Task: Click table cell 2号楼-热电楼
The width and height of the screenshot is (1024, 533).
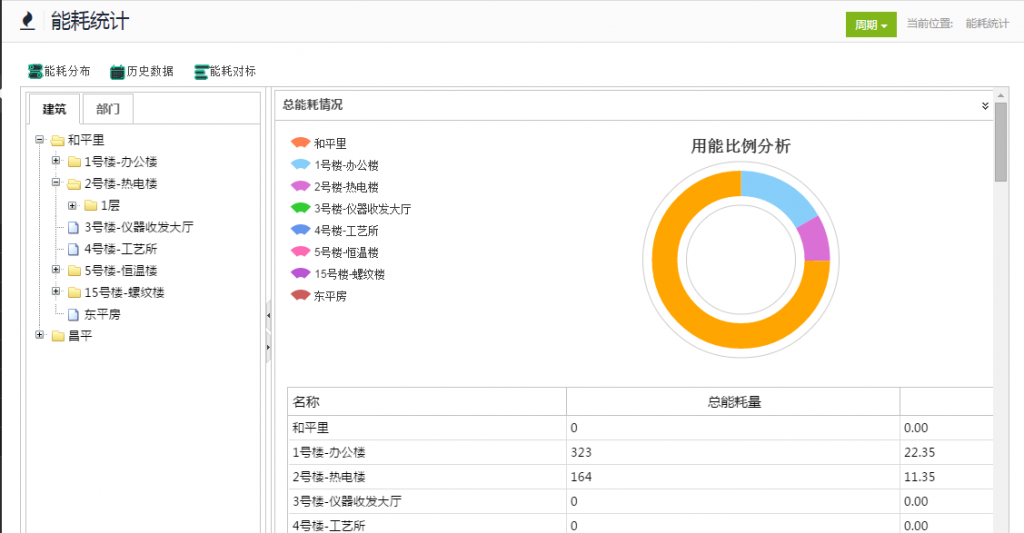Action: tap(427, 477)
